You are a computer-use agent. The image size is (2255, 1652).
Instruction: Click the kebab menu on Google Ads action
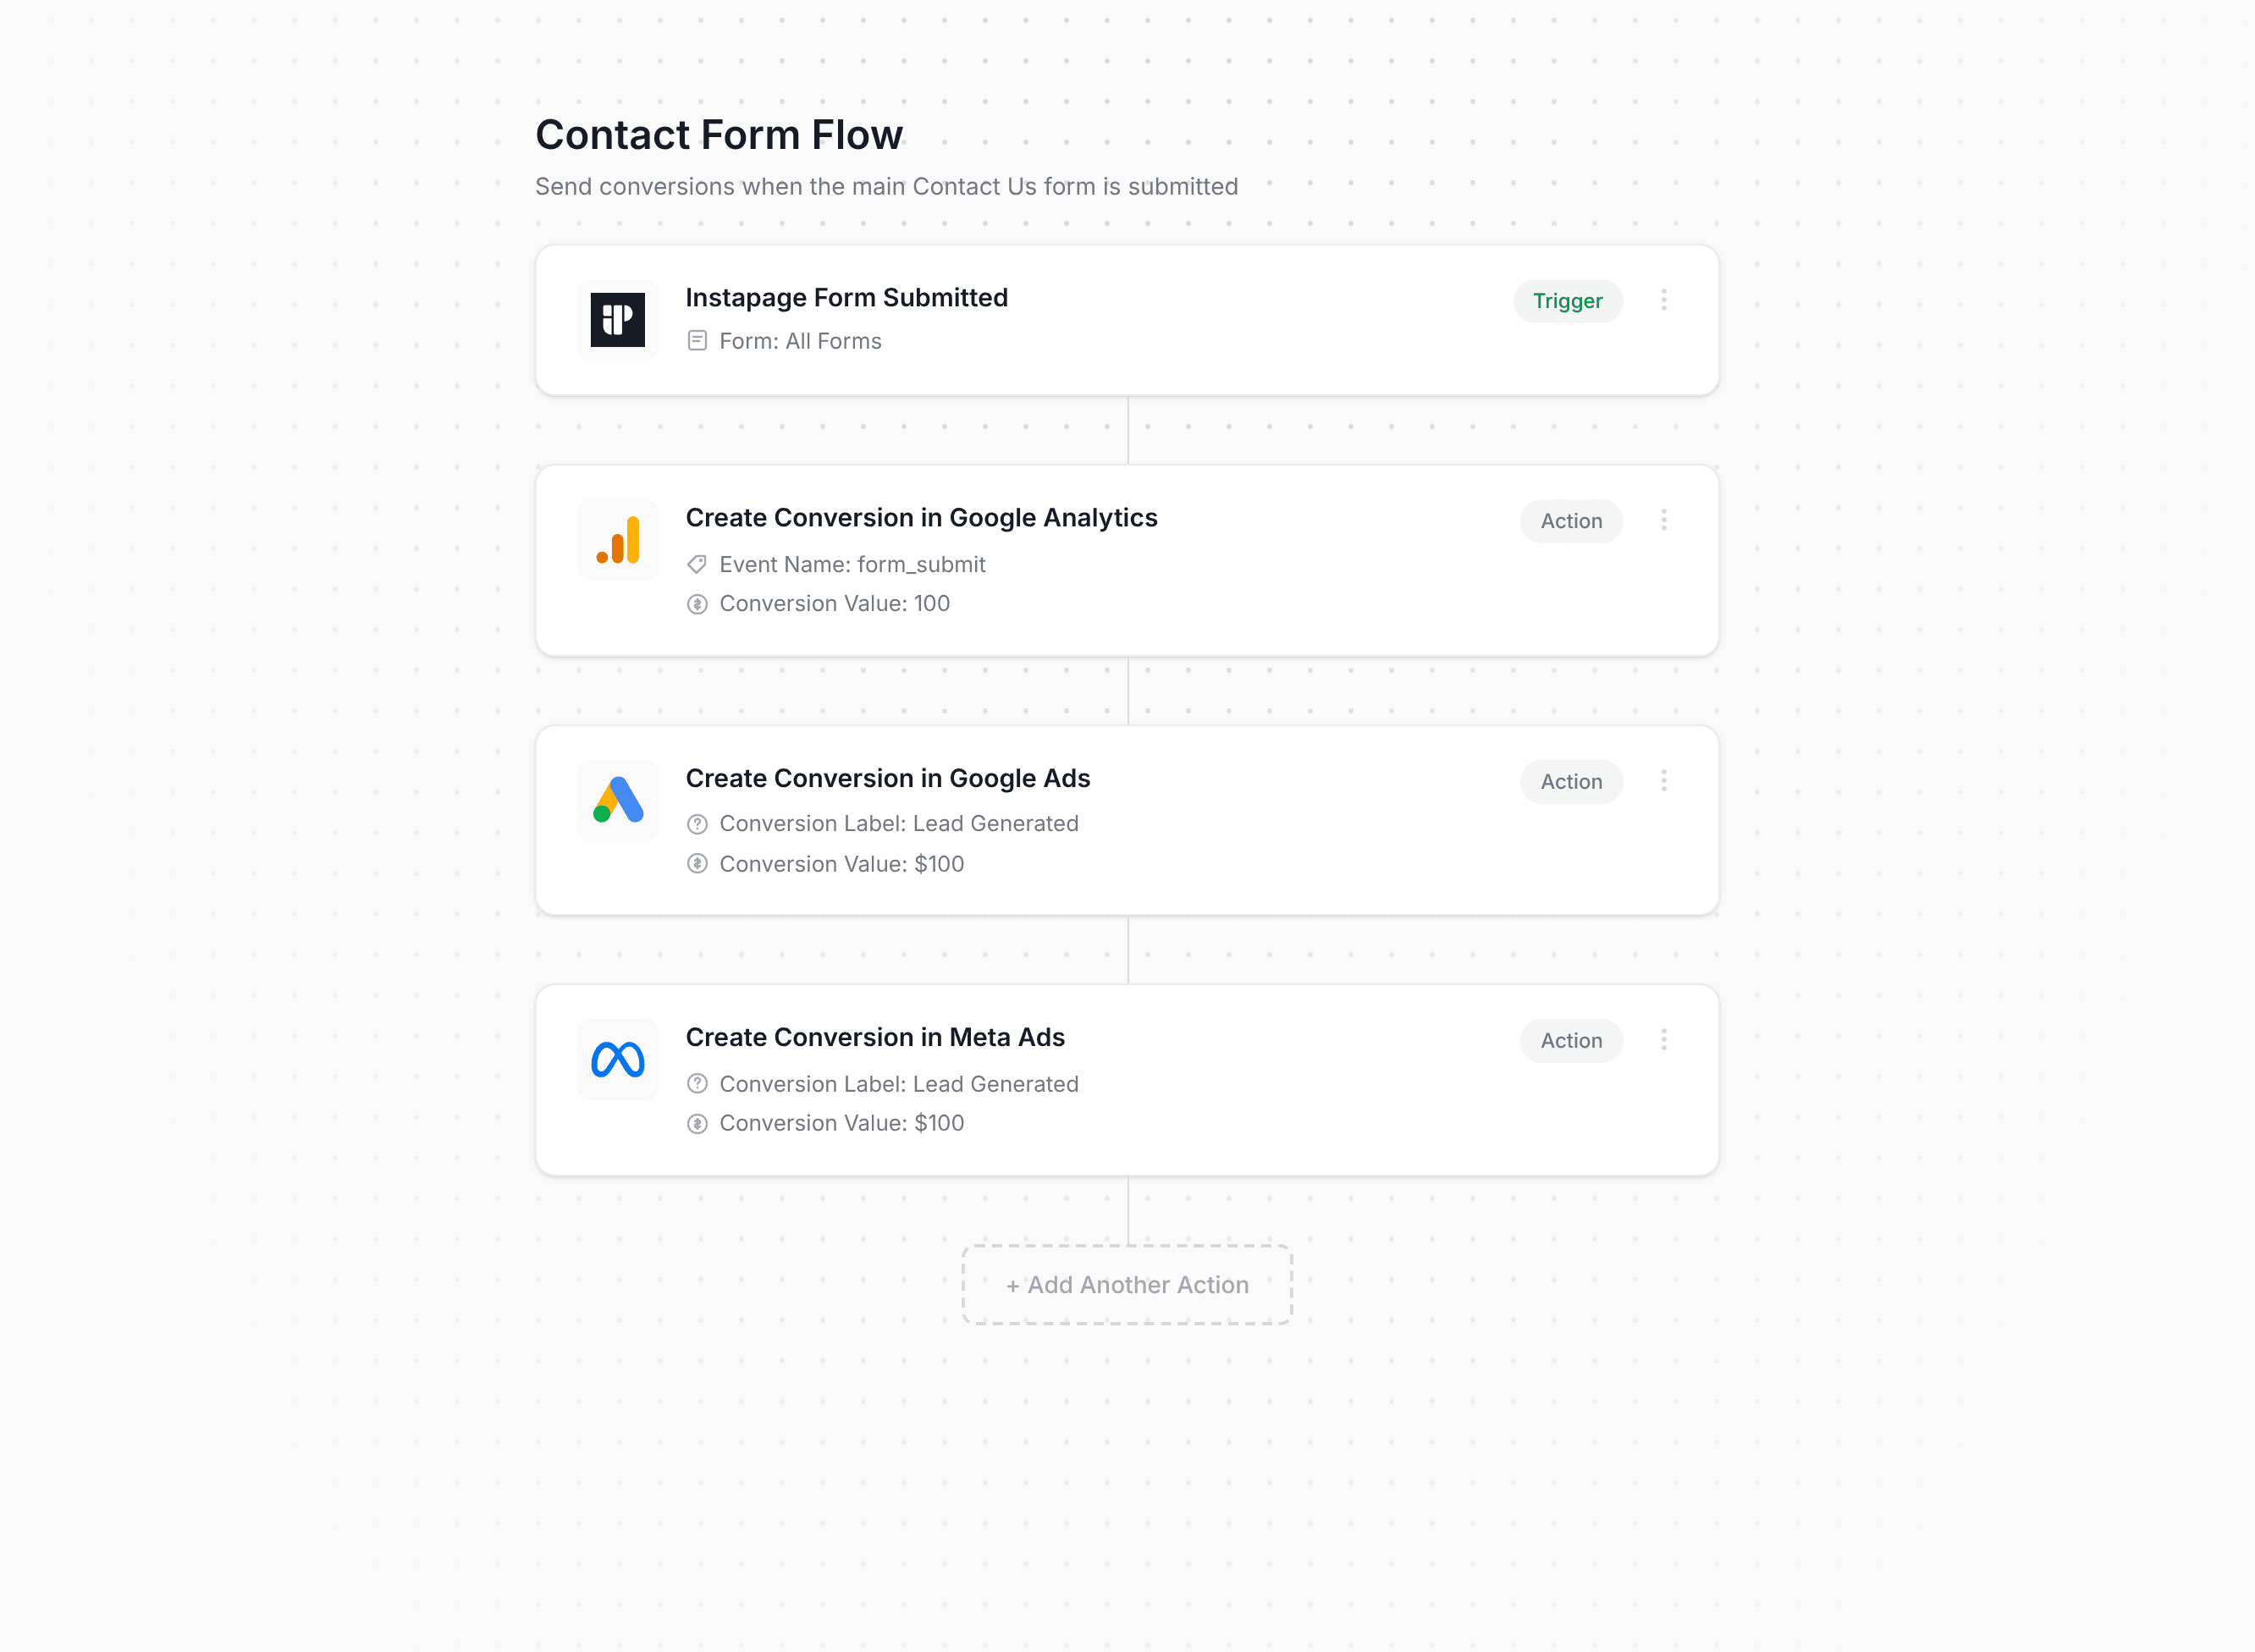click(x=1664, y=781)
